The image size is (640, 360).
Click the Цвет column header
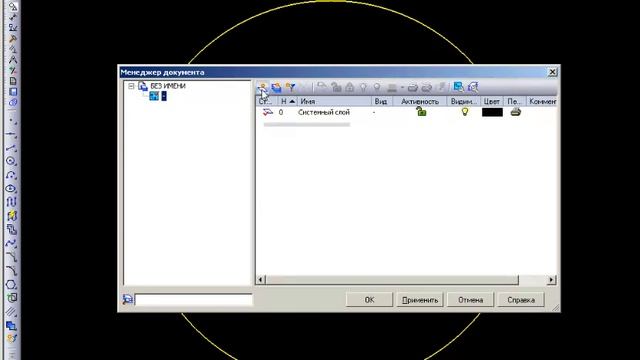point(492,101)
